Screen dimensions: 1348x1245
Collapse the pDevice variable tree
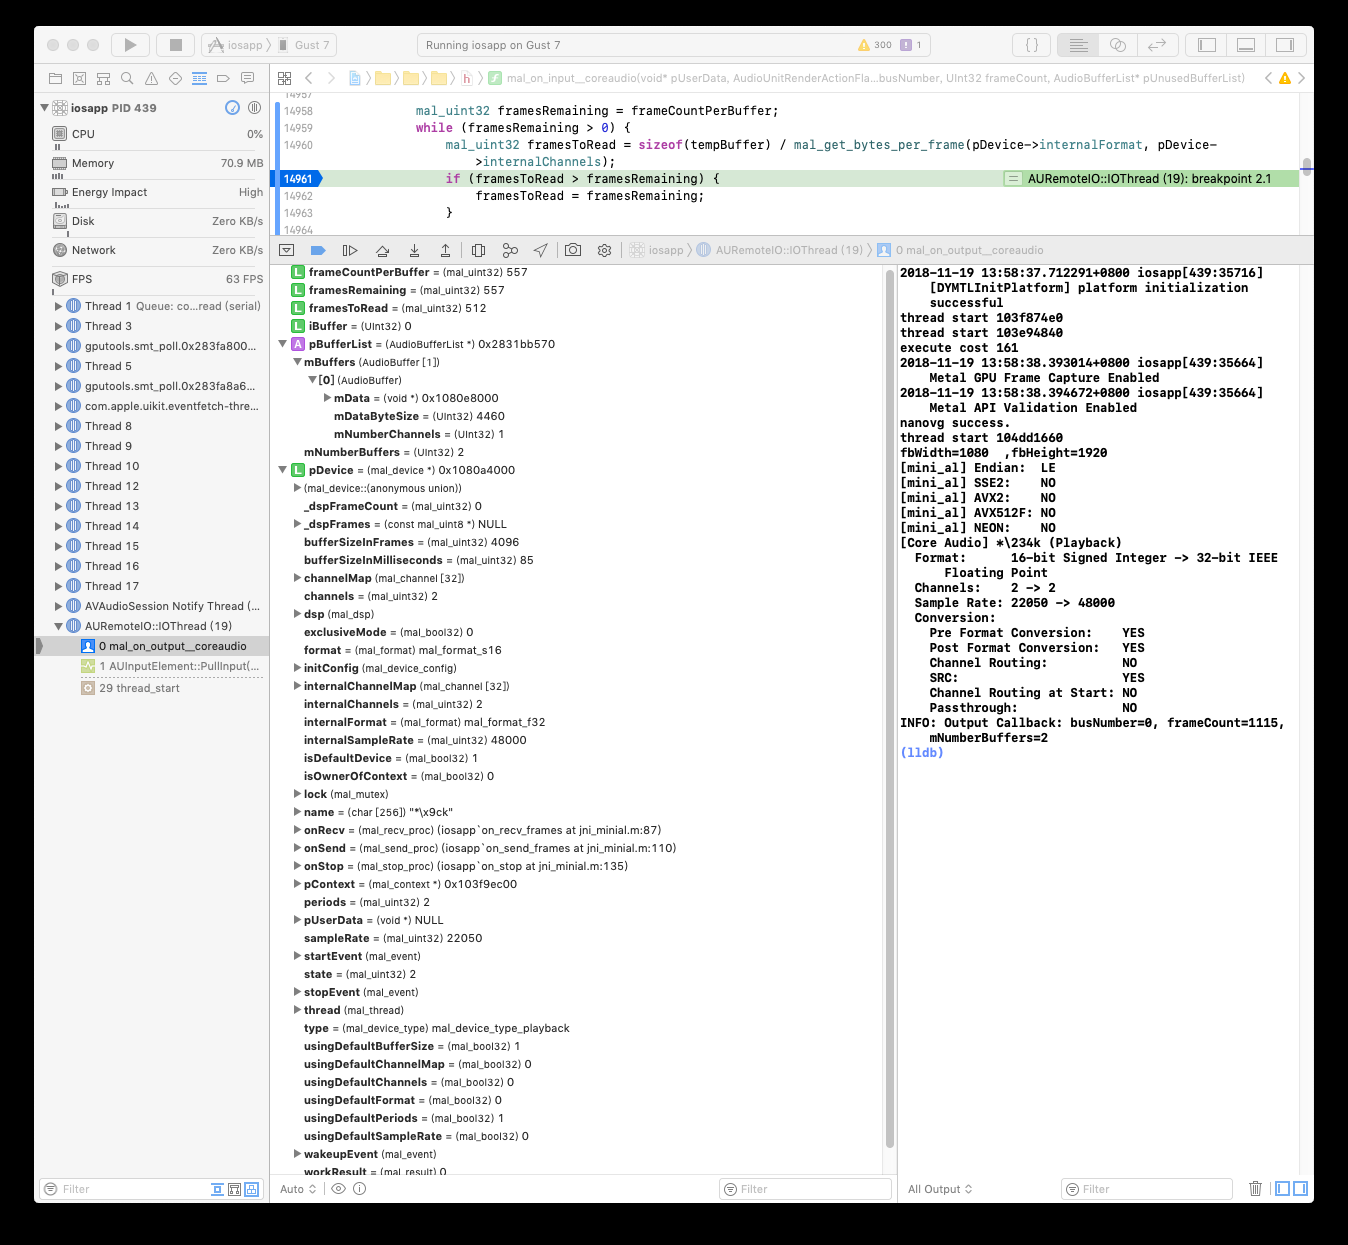click(283, 469)
